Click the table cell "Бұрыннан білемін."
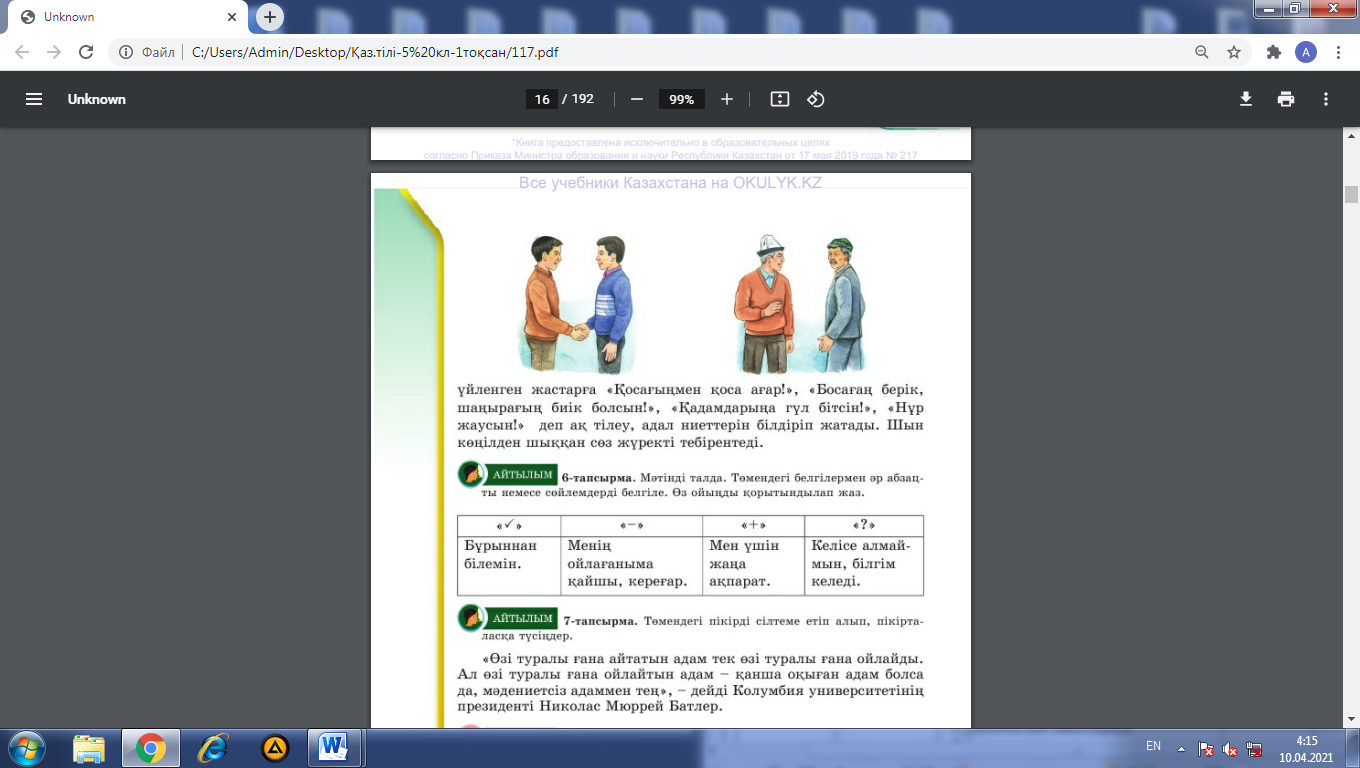Image resolution: width=1360 pixels, height=768 pixels. pyautogui.click(x=509, y=566)
